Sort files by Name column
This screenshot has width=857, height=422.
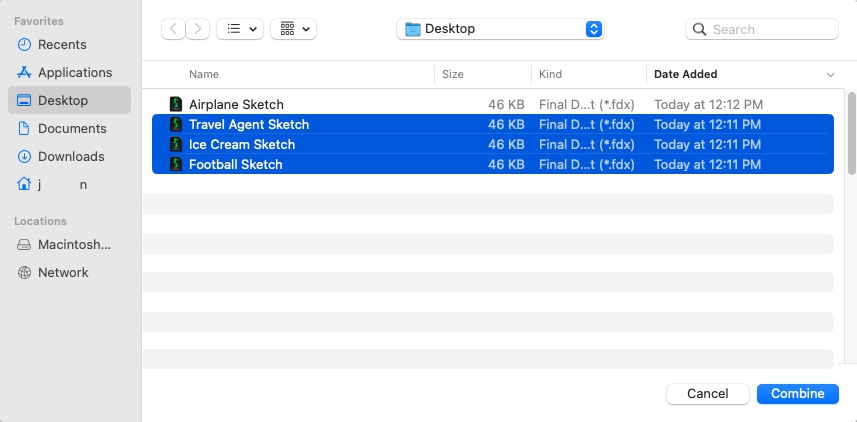(x=204, y=74)
